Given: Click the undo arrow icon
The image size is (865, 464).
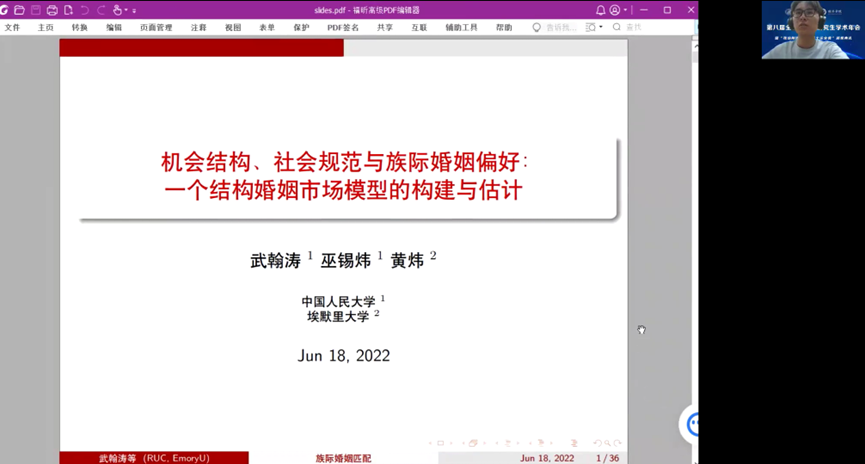Looking at the screenshot, I should [x=83, y=10].
